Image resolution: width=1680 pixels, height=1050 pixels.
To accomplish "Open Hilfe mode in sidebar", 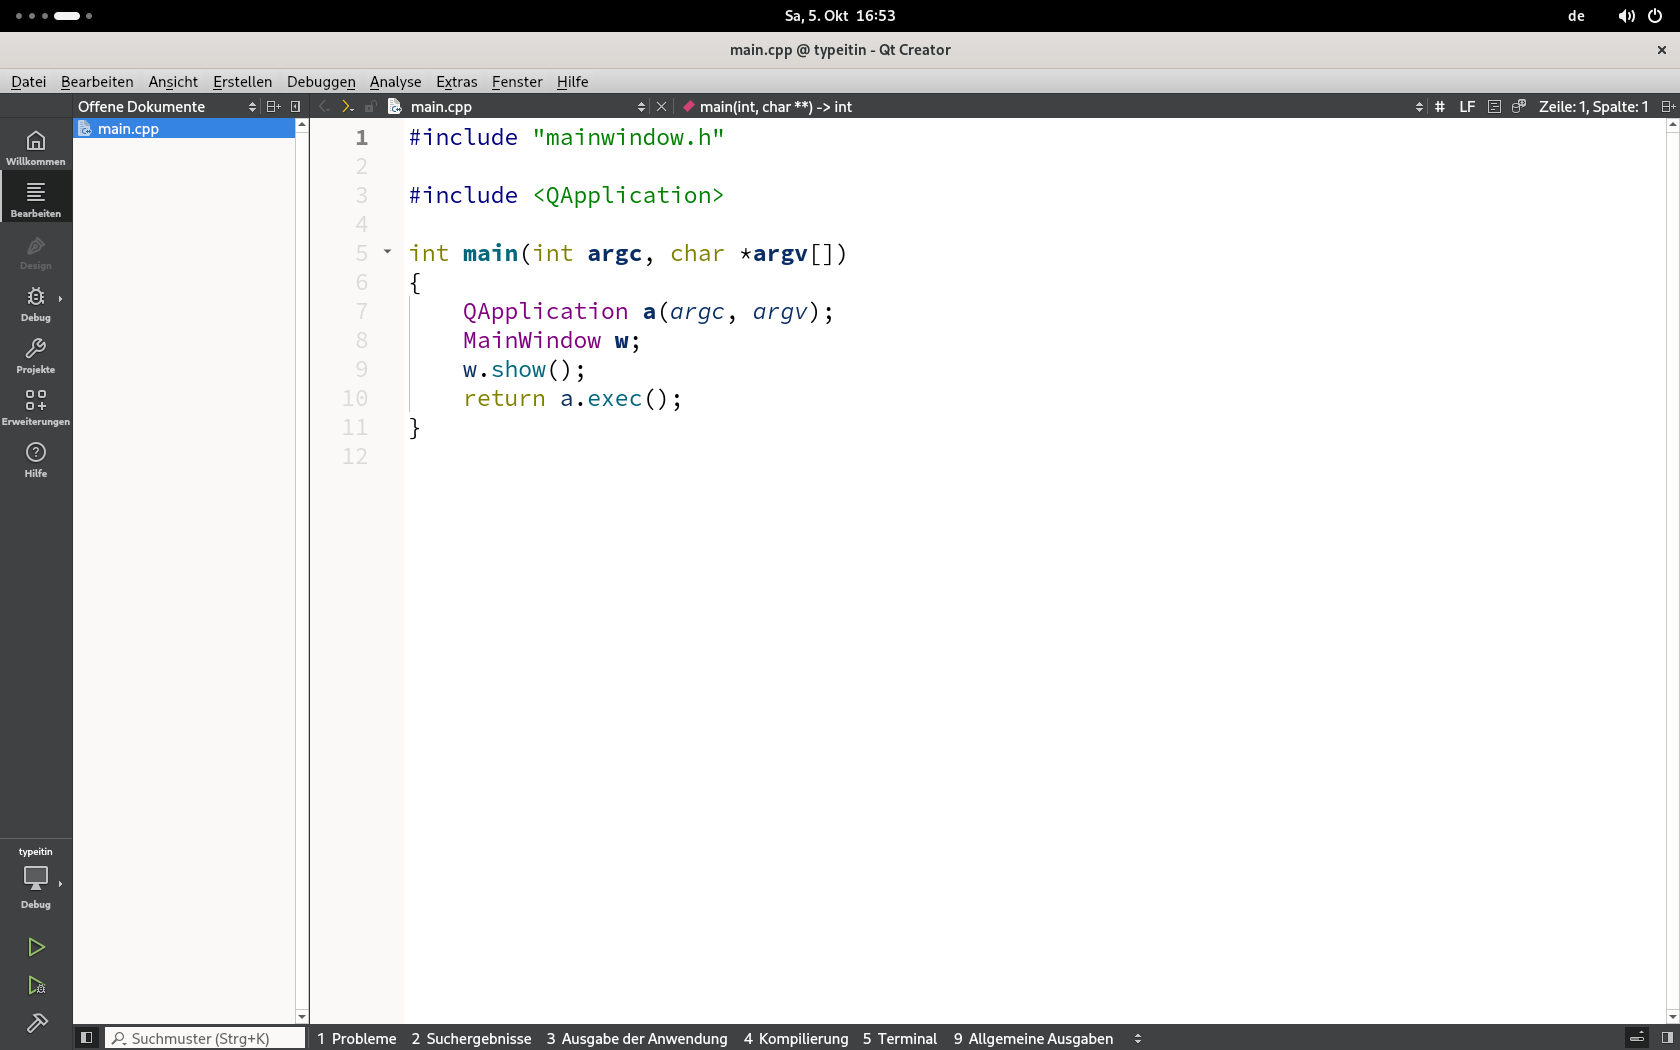I will (x=36, y=458).
